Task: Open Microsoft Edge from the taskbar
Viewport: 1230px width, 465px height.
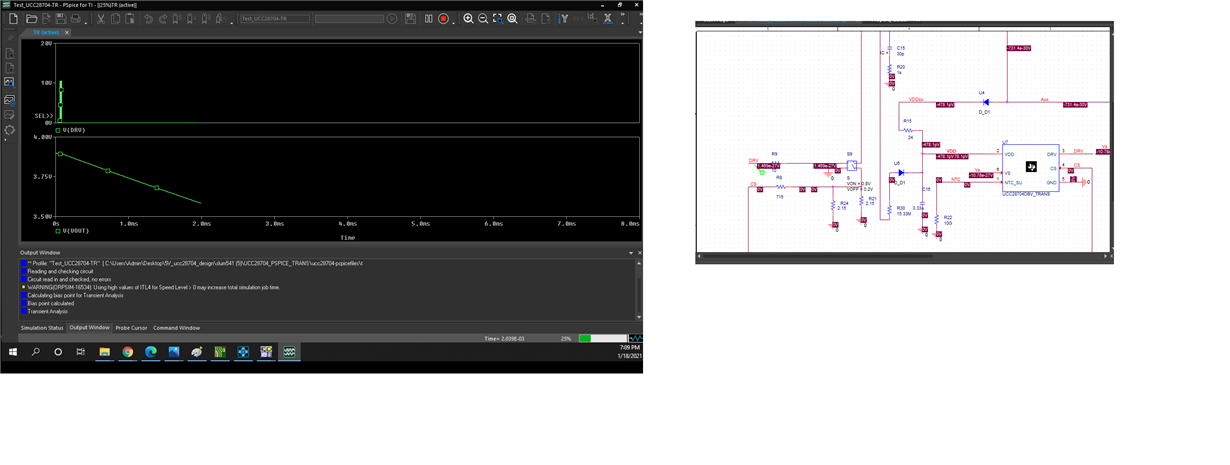Action: pos(151,352)
